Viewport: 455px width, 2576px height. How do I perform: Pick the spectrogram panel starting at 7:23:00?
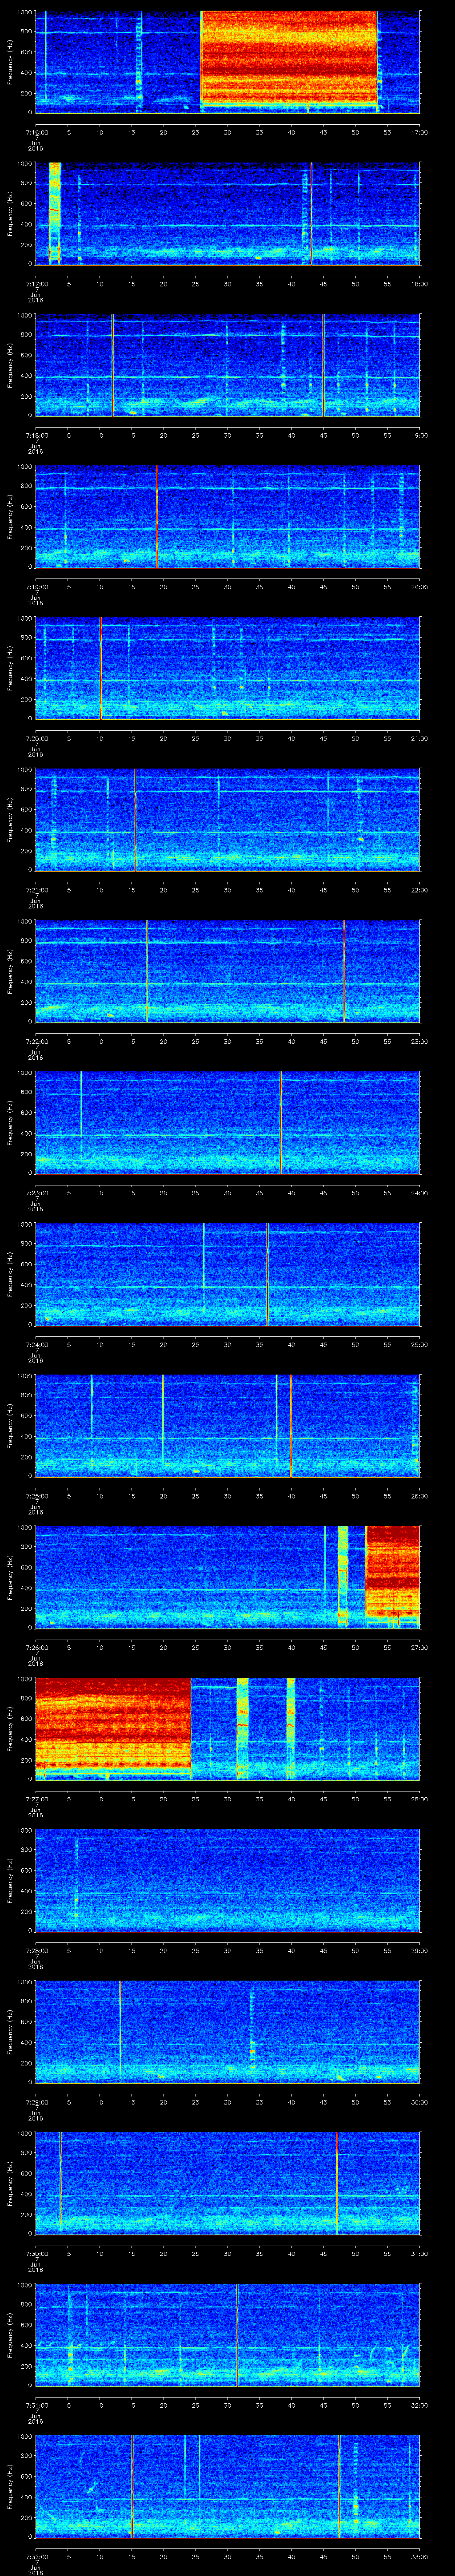pyautogui.click(x=227, y=1122)
